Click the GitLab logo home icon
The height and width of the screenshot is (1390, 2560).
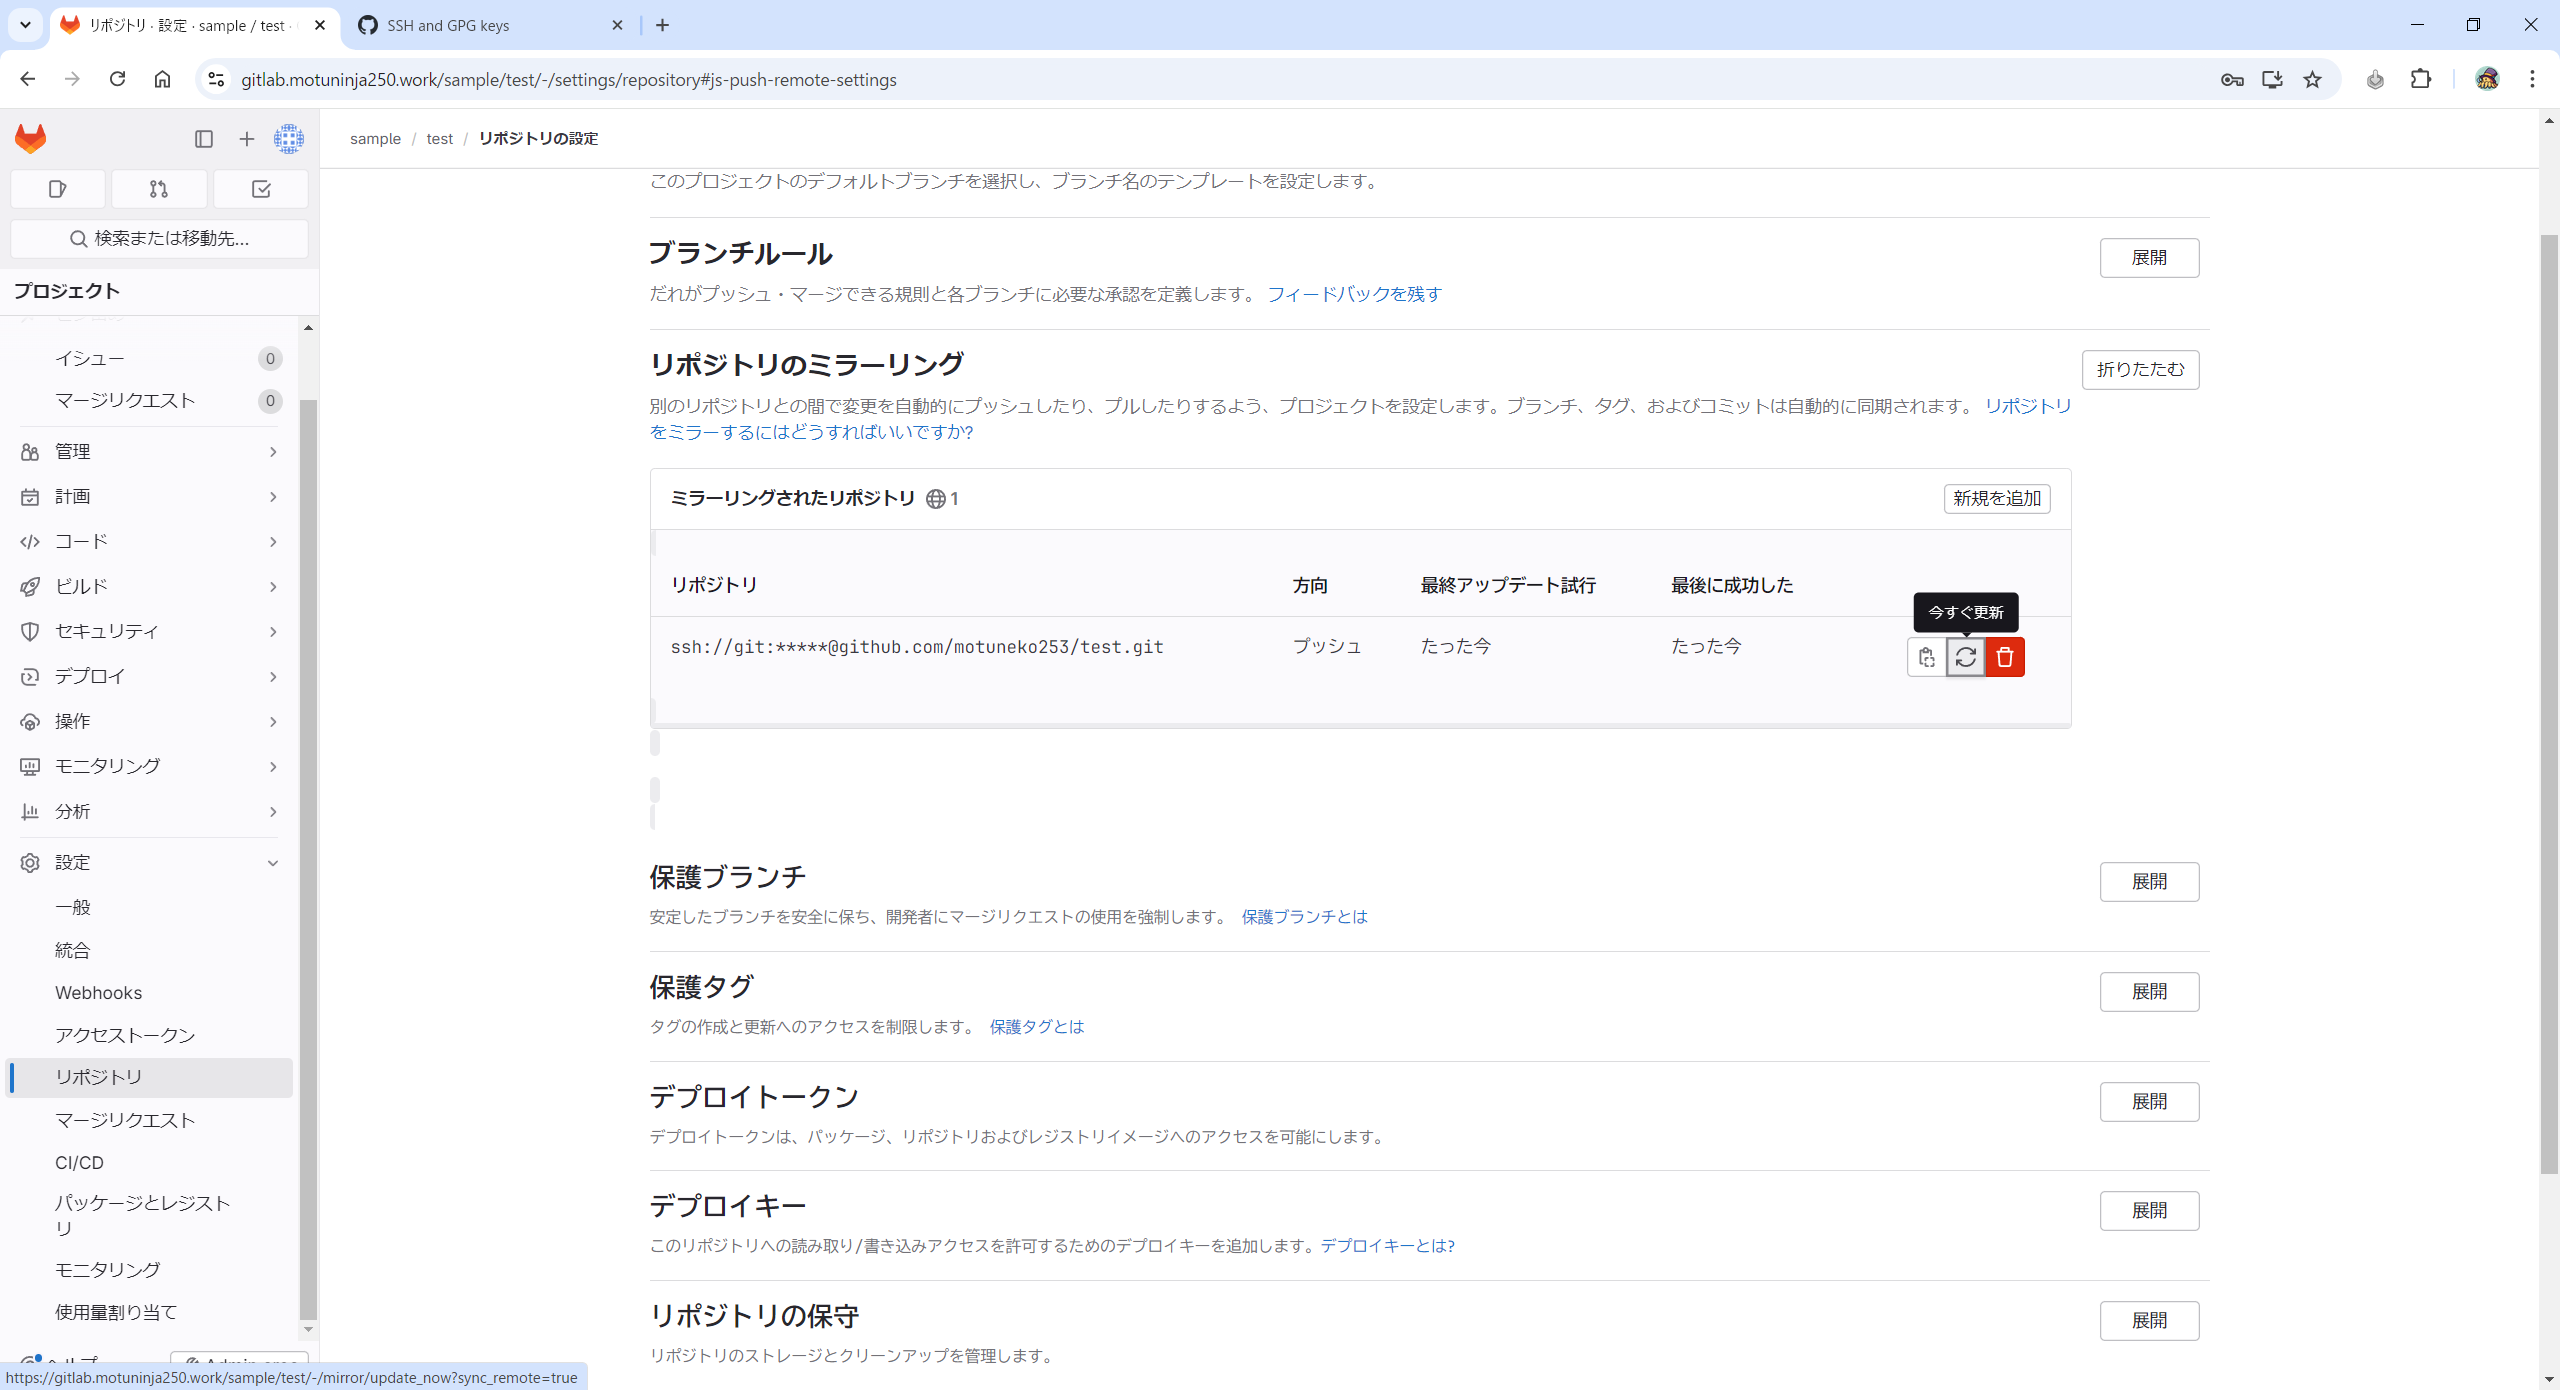click(x=31, y=139)
